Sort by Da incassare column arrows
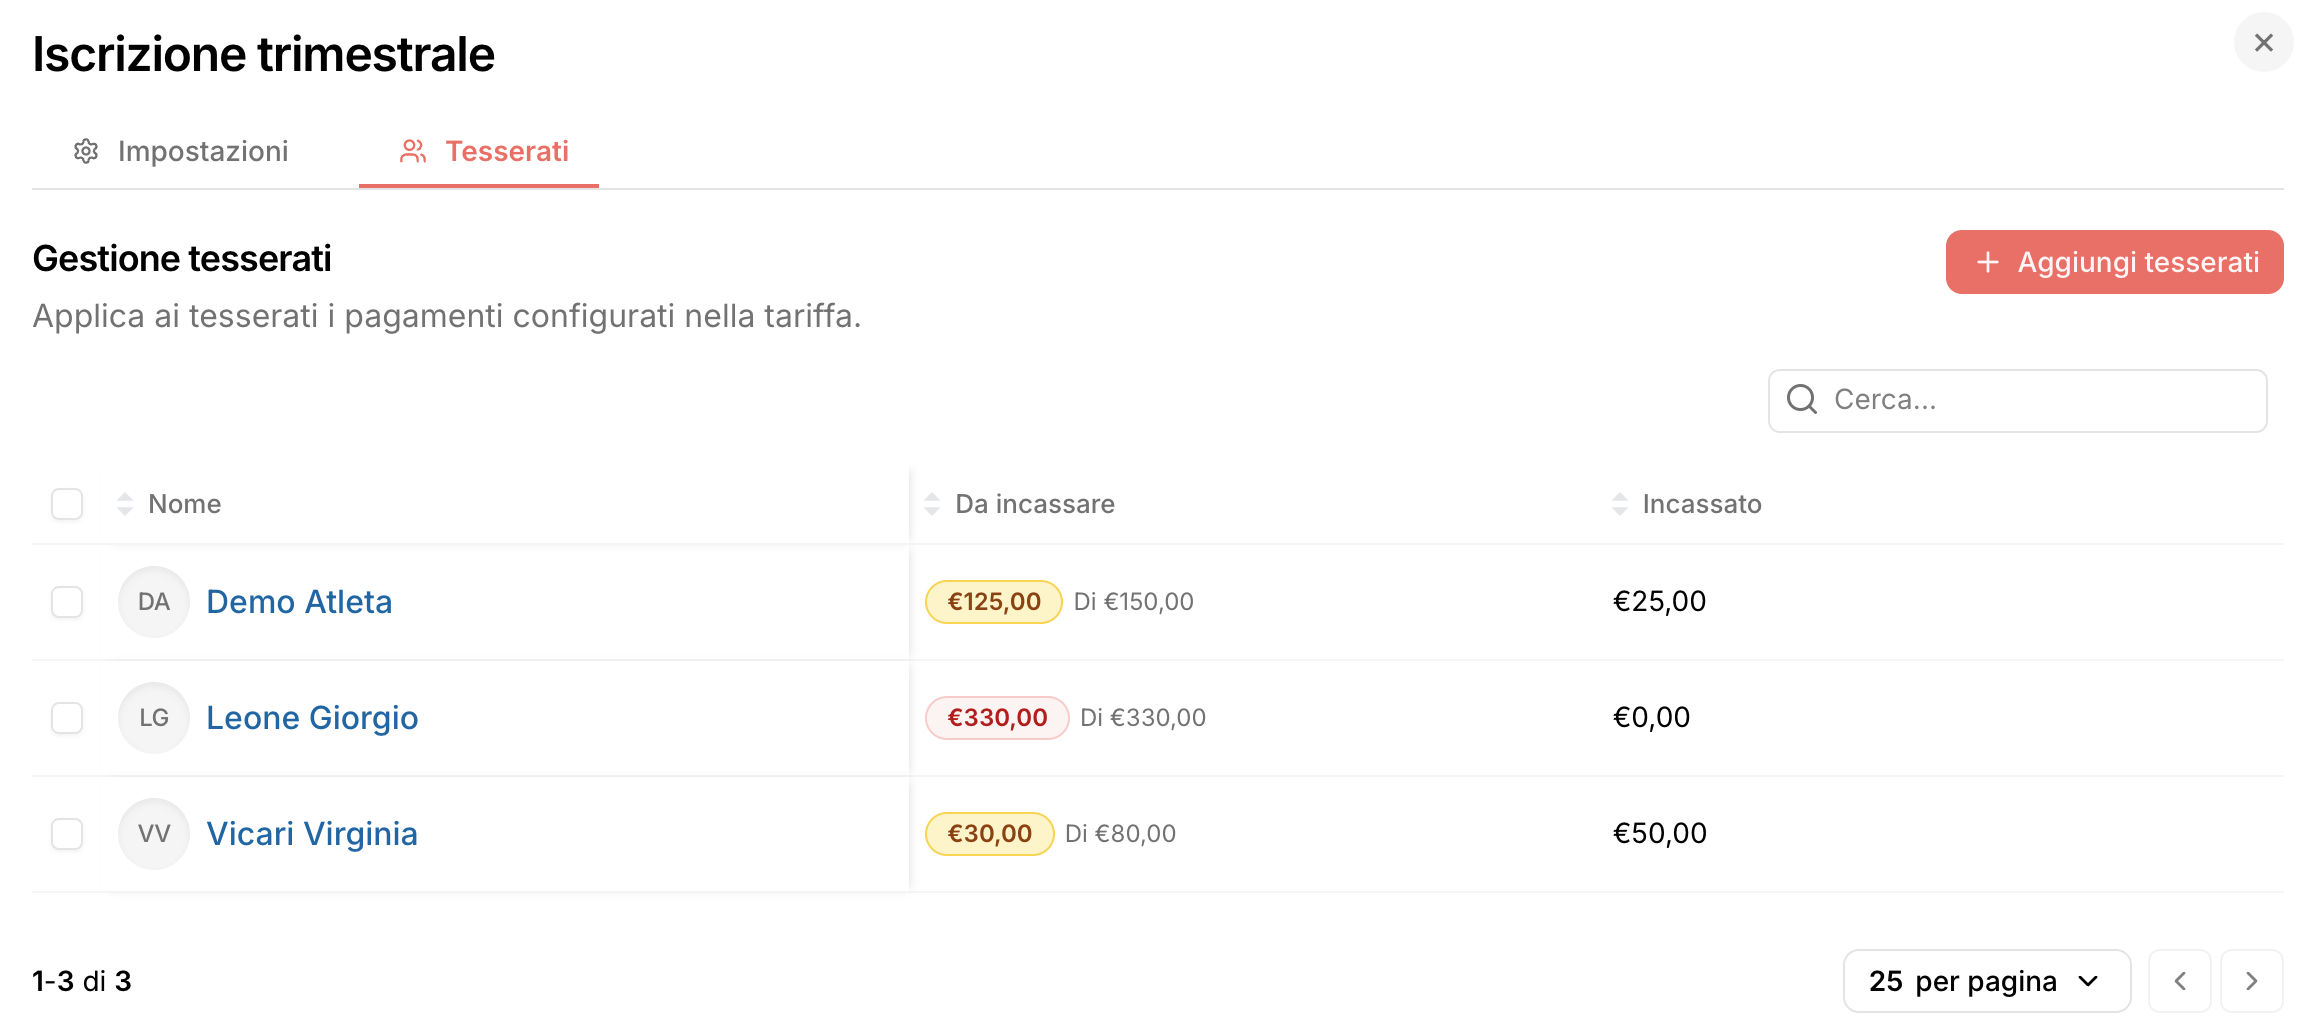 point(932,504)
